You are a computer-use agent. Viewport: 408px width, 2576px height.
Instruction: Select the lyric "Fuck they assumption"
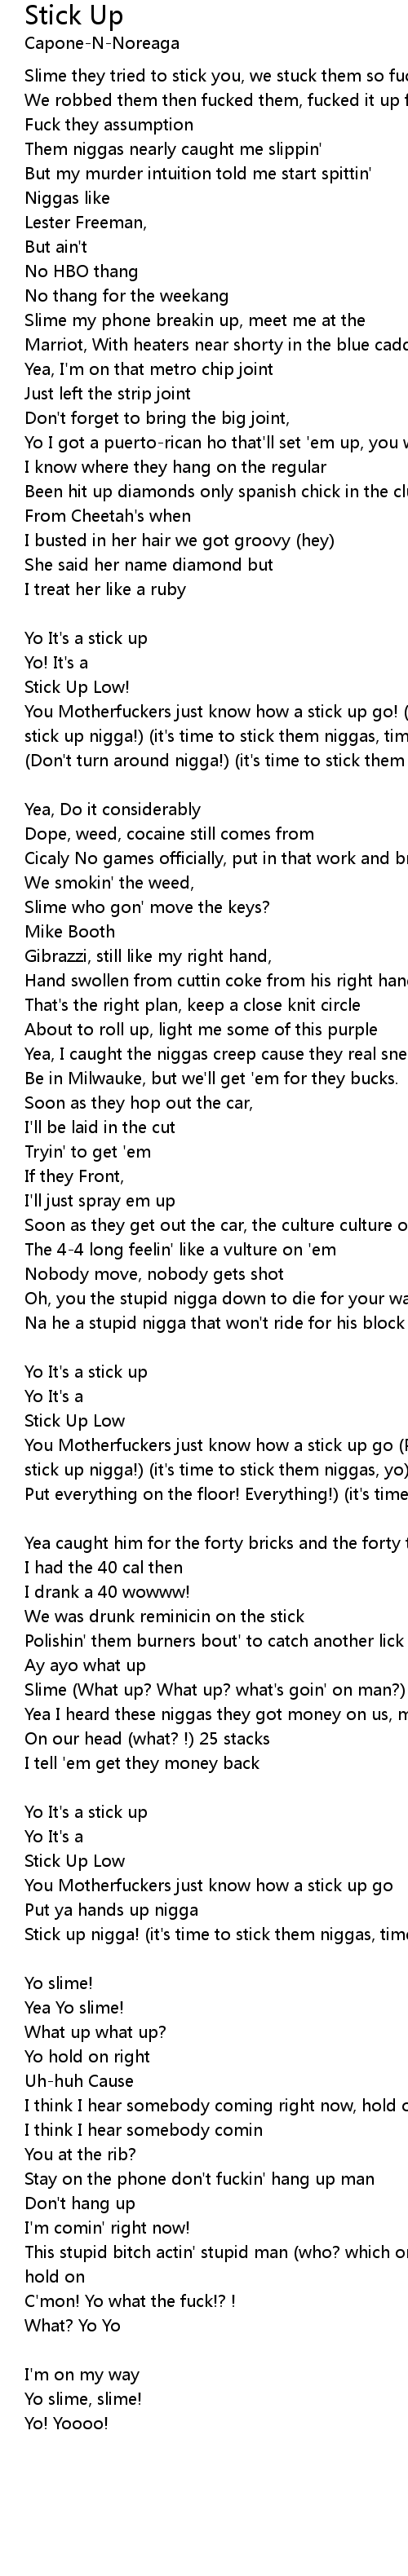point(109,125)
